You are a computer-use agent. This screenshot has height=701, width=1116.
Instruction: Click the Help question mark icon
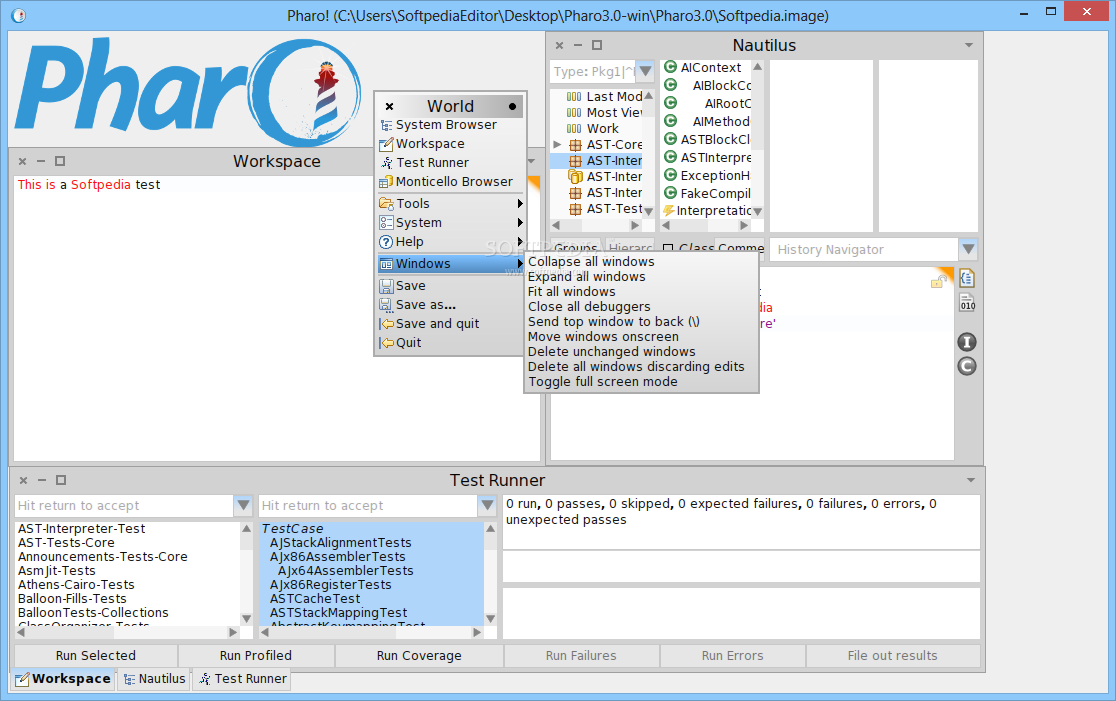pos(386,242)
